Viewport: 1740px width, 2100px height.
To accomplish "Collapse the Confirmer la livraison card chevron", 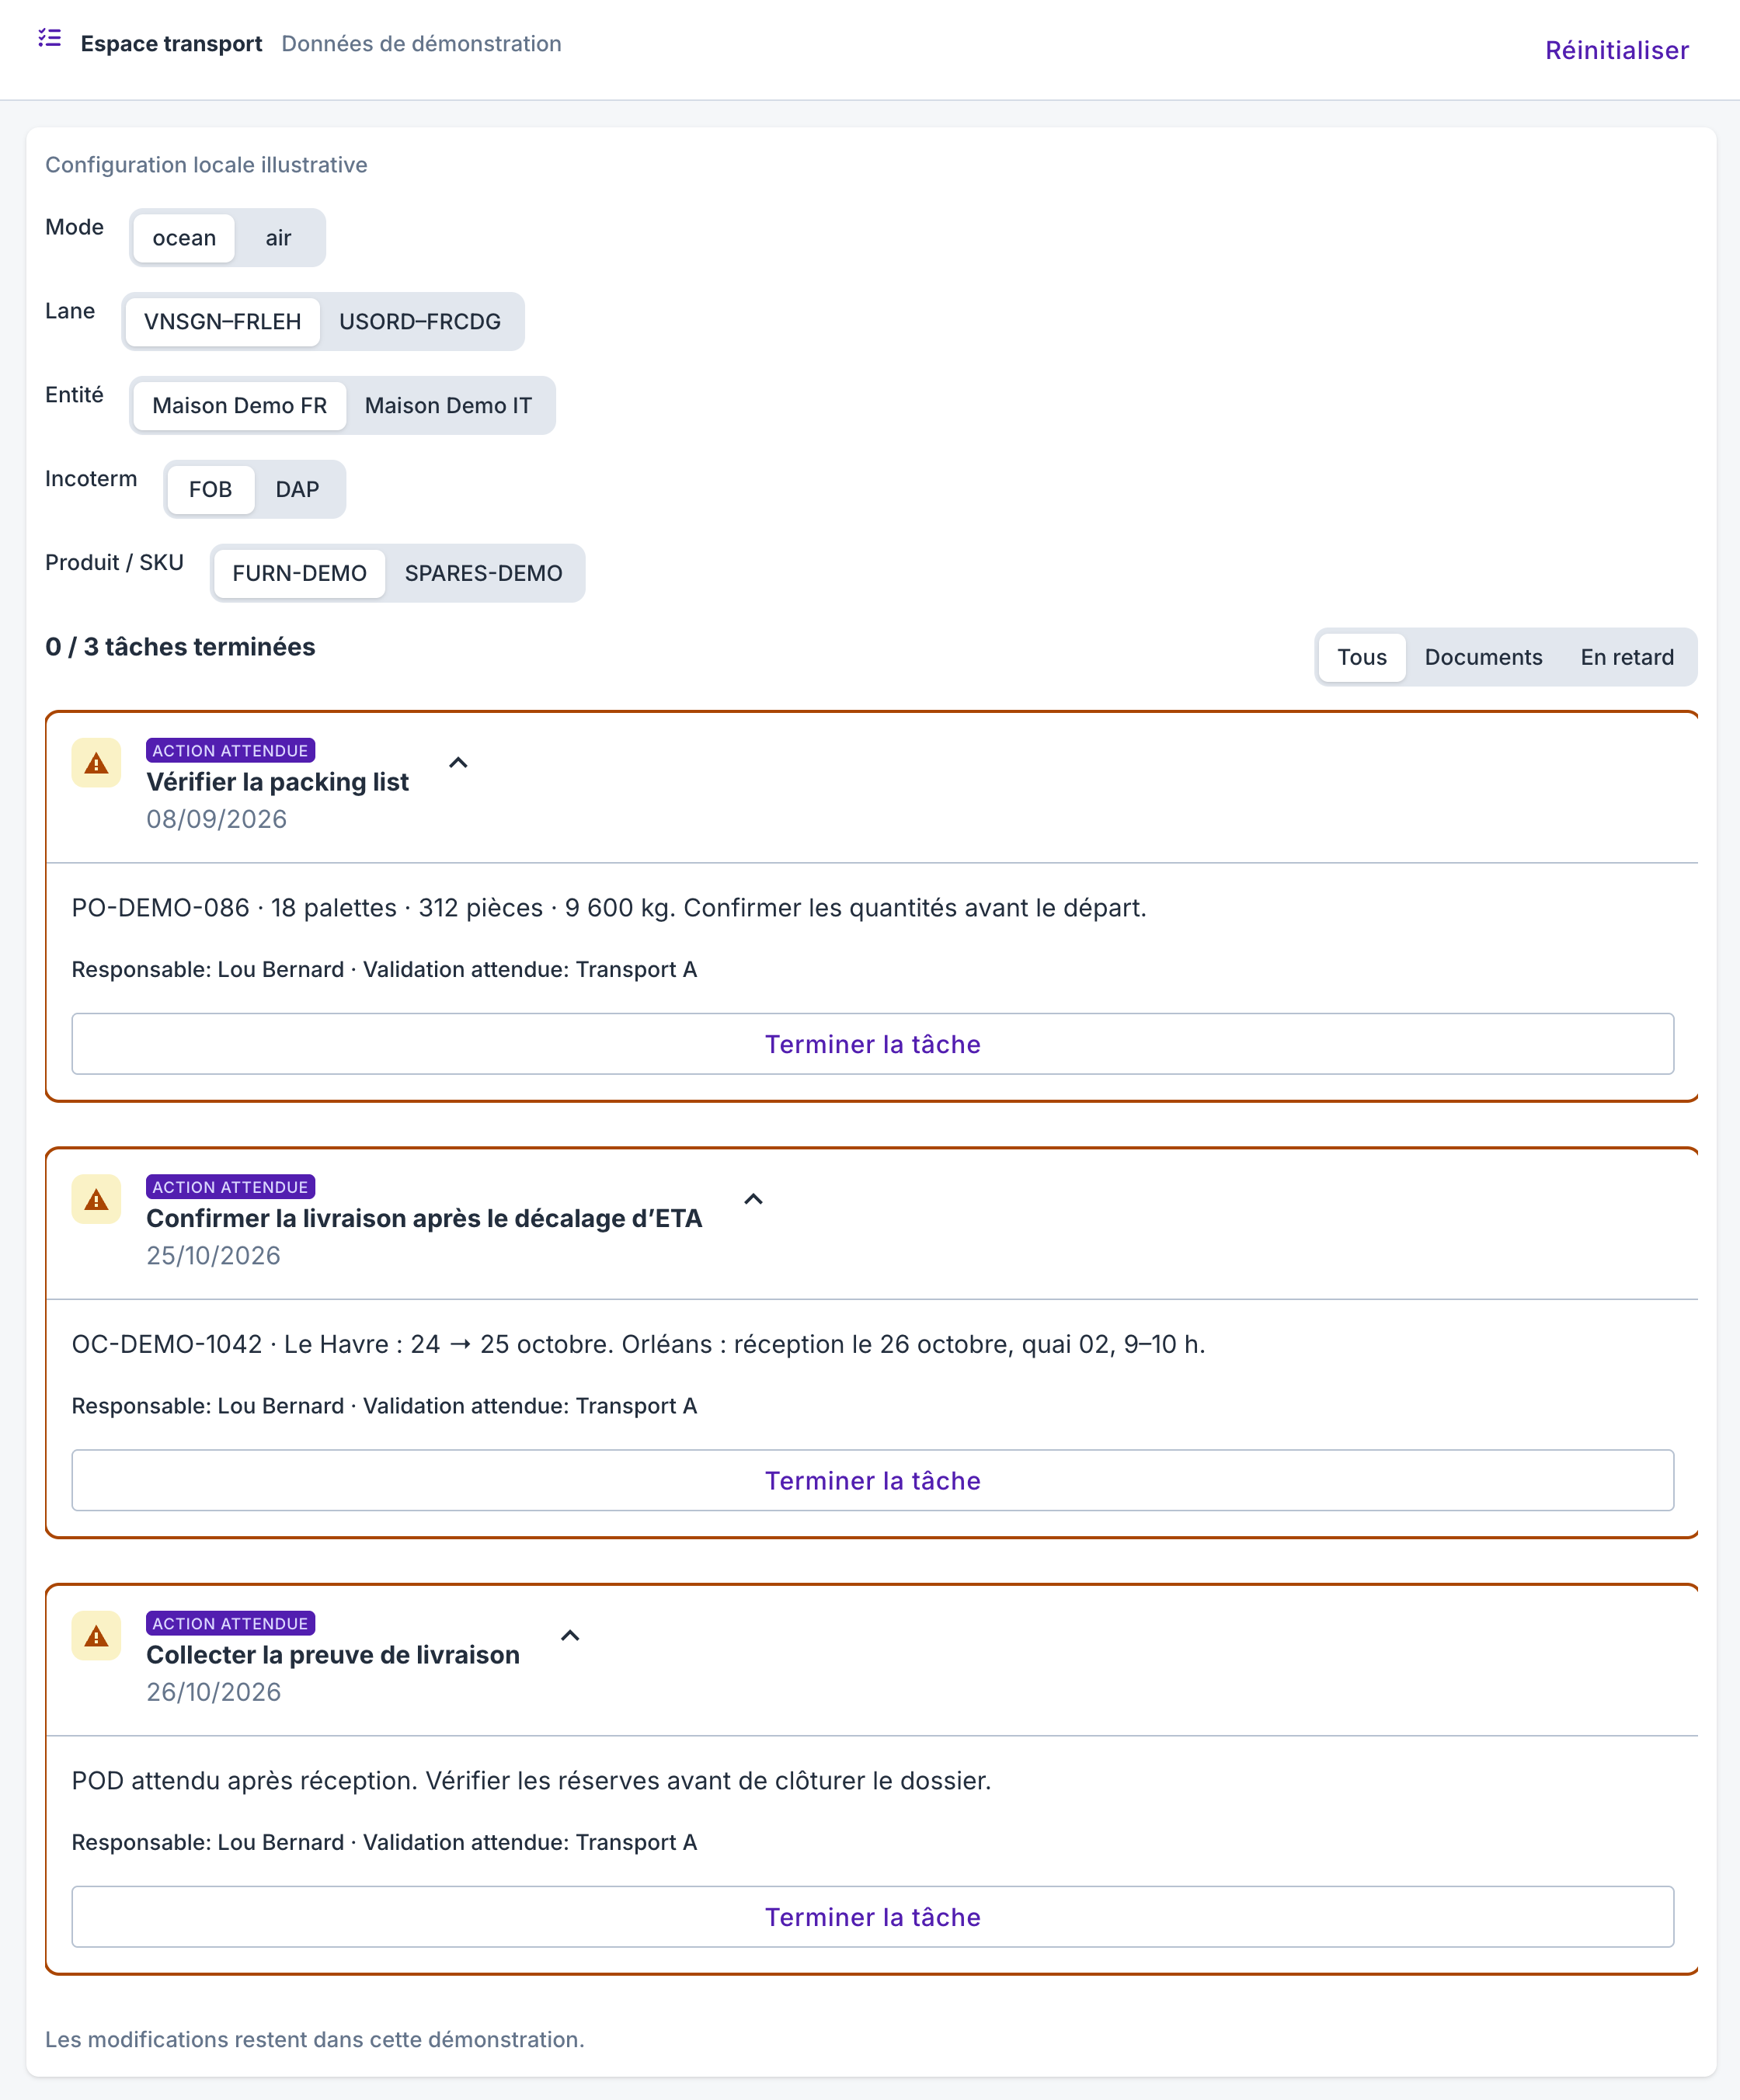I will 754,1199.
